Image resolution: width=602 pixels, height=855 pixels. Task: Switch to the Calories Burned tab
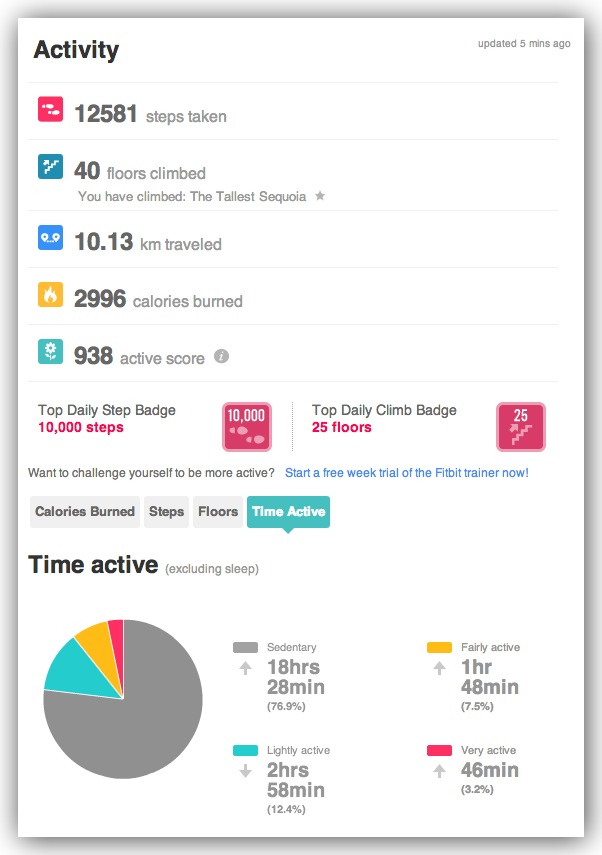click(85, 512)
